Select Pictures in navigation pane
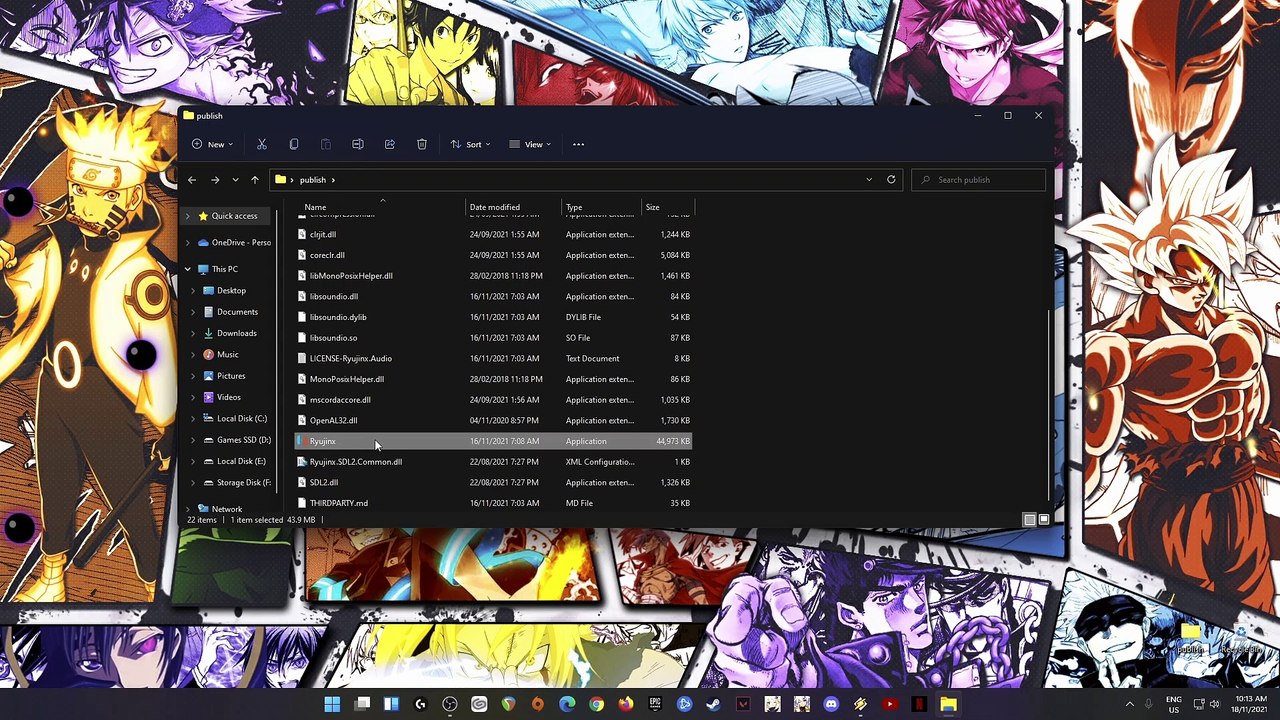The image size is (1280, 720). (231, 376)
